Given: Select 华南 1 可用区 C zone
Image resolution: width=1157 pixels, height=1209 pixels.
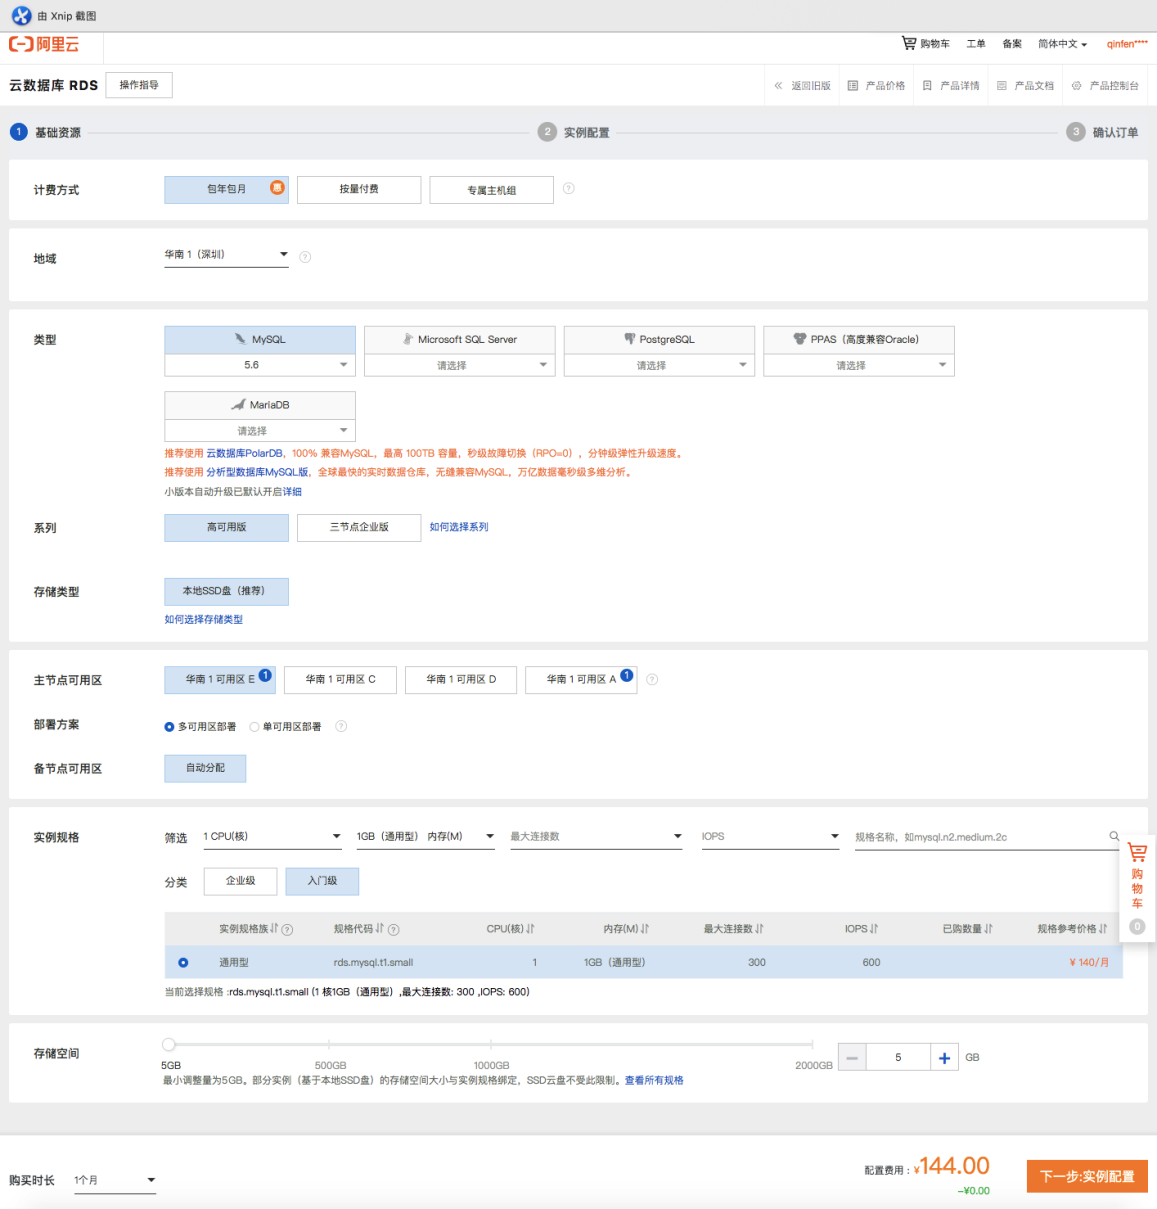Looking at the screenshot, I should coord(341,680).
